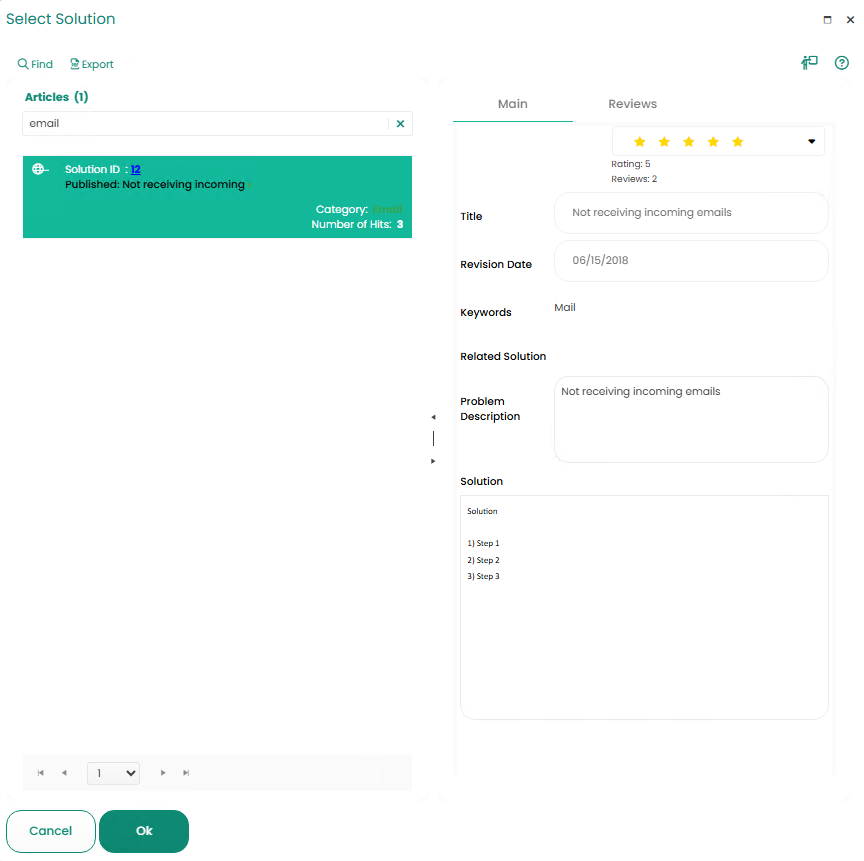Image resolution: width=864 pixels, height=861 pixels.
Task: Open the page number dropdown
Action: (114, 773)
